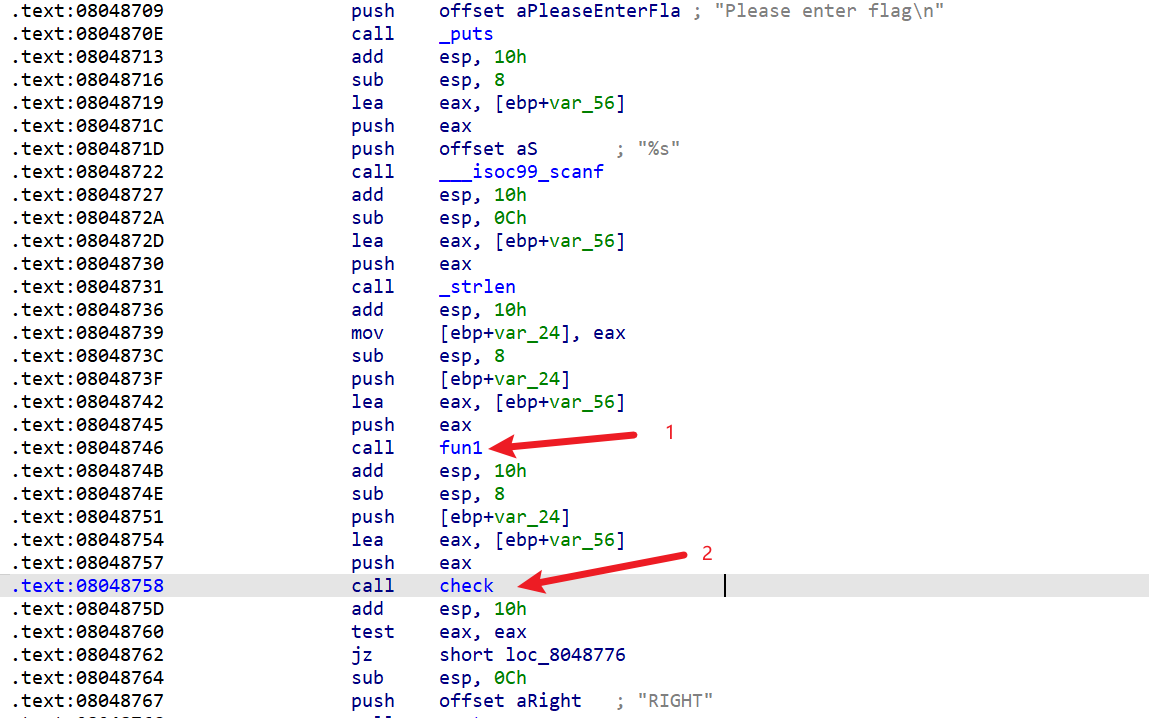Click the _puts function reference

tap(466, 34)
